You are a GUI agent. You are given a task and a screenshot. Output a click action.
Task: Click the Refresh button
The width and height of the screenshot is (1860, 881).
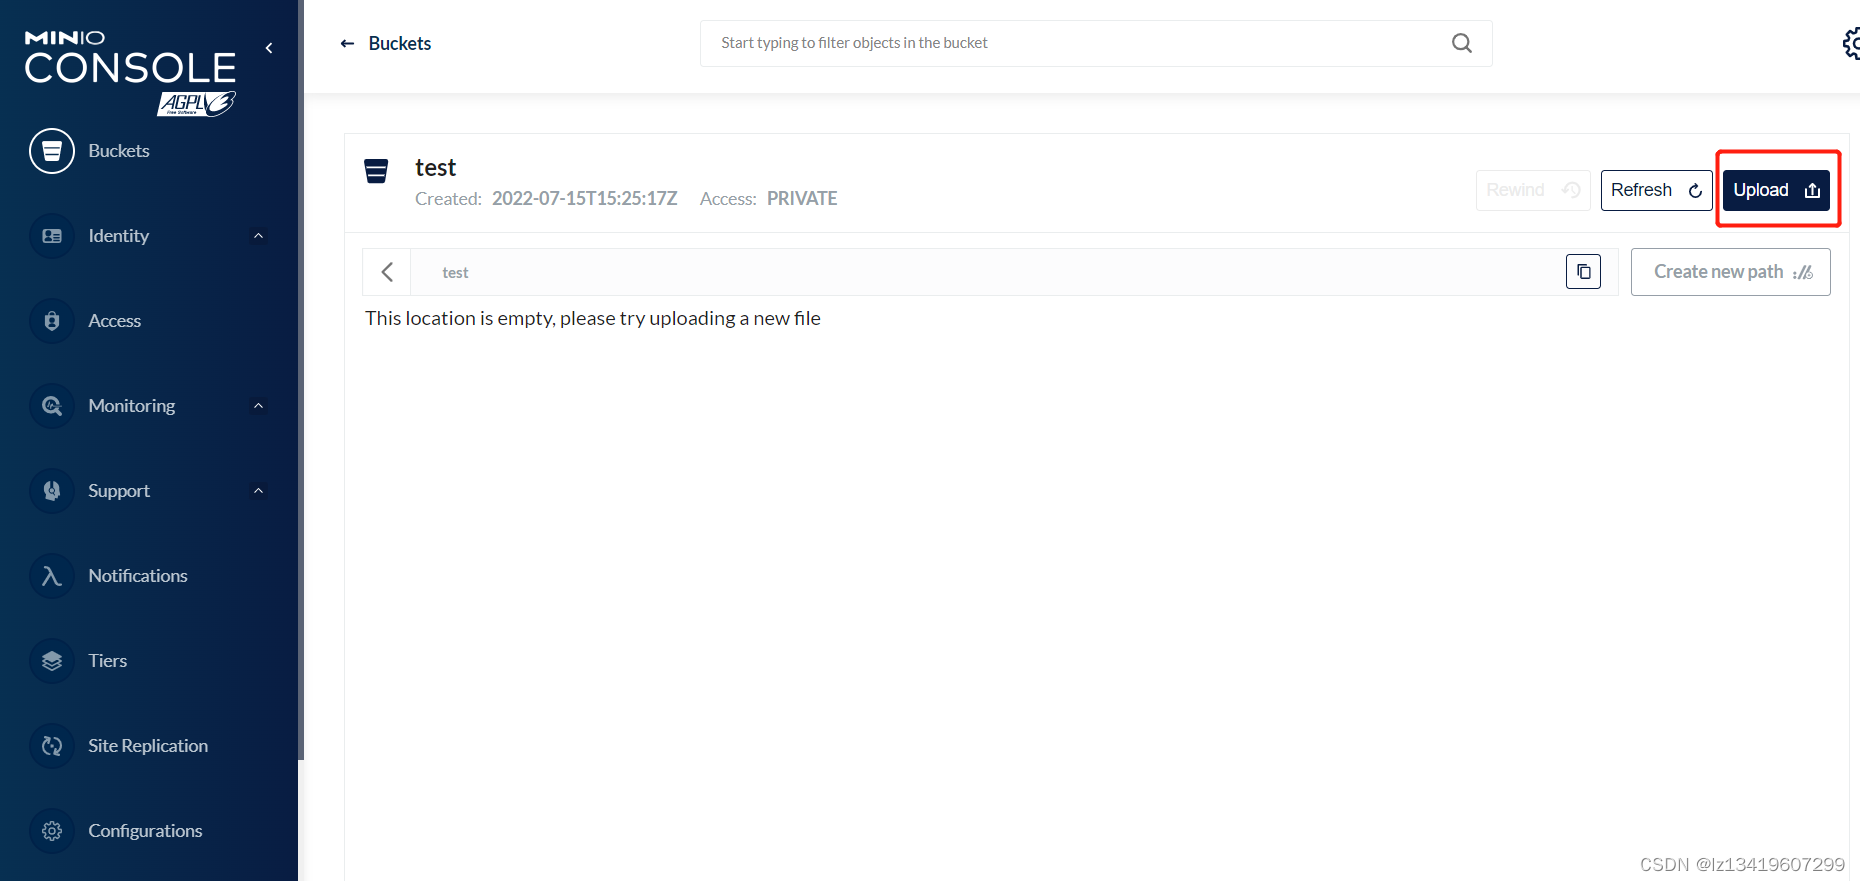1656,190
